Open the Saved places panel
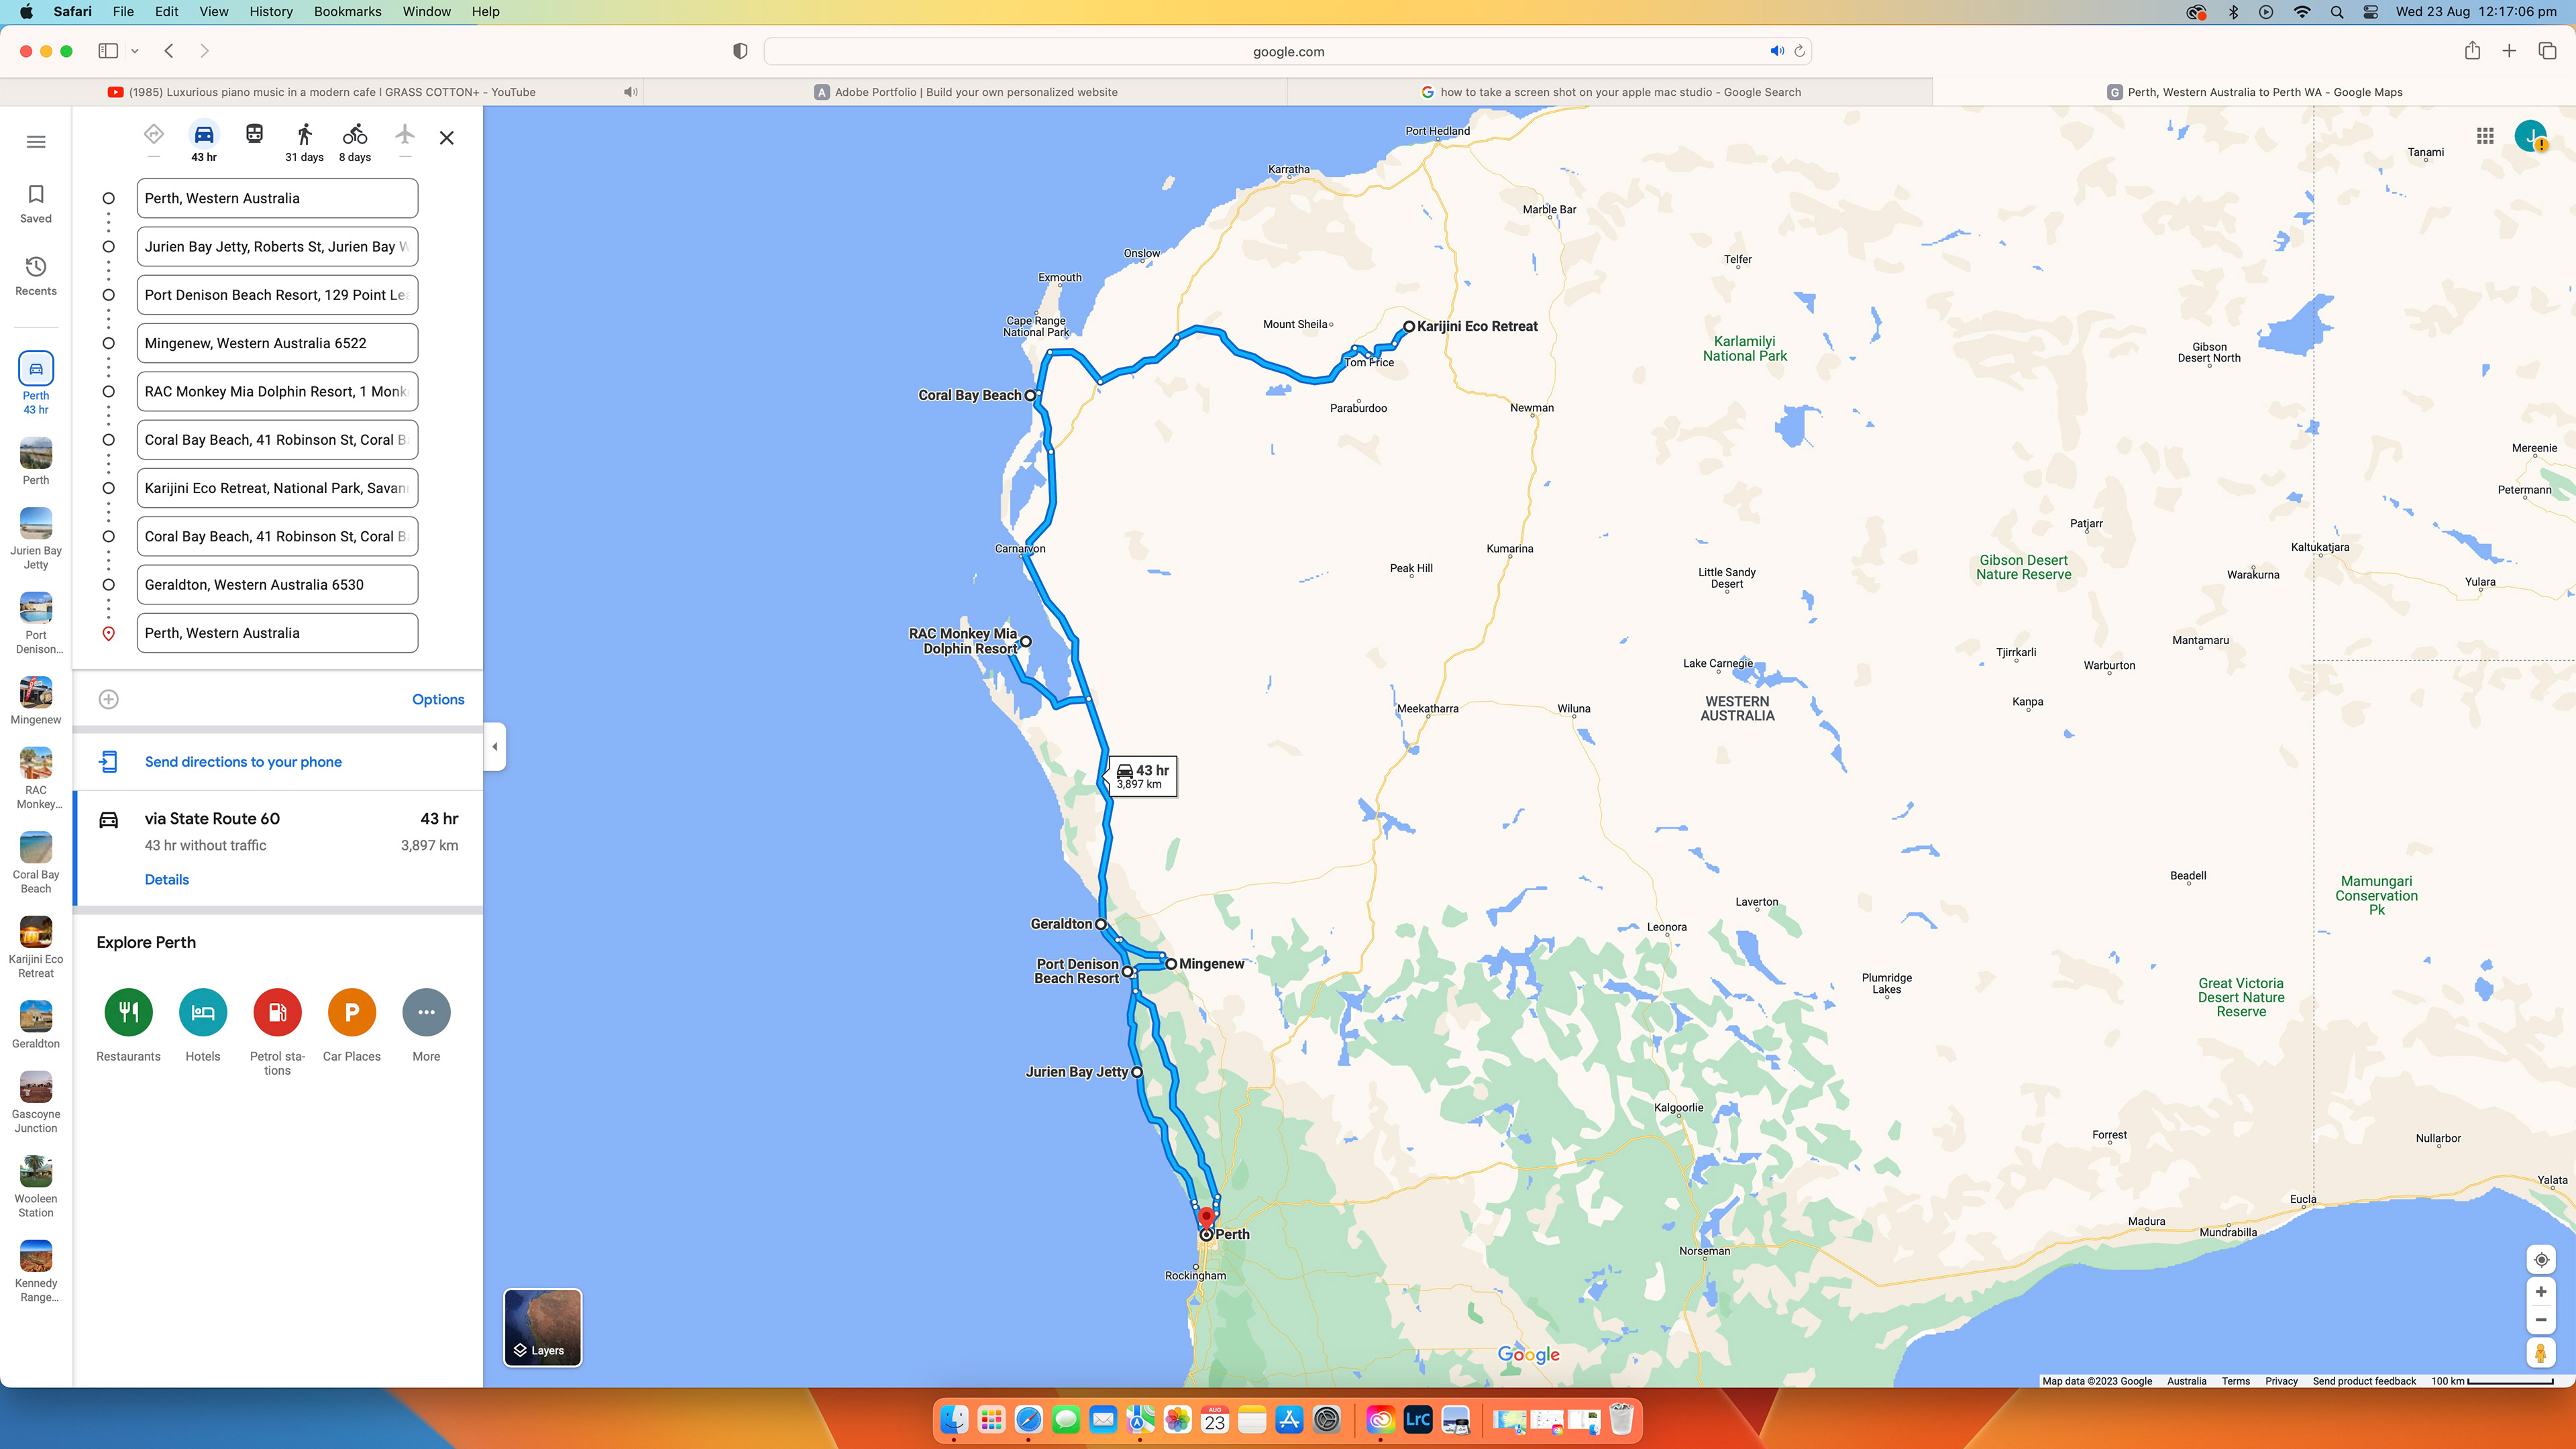2576x1449 pixels. 36,204
